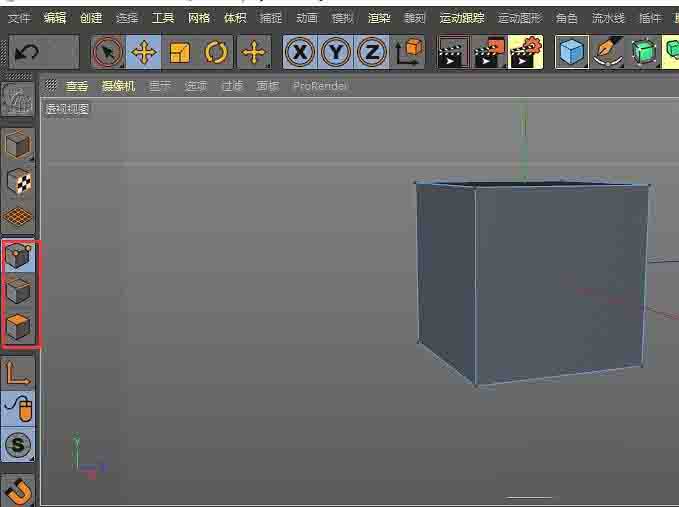
Task: Click render to picture viewer icon
Action: [x=489, y=52]
